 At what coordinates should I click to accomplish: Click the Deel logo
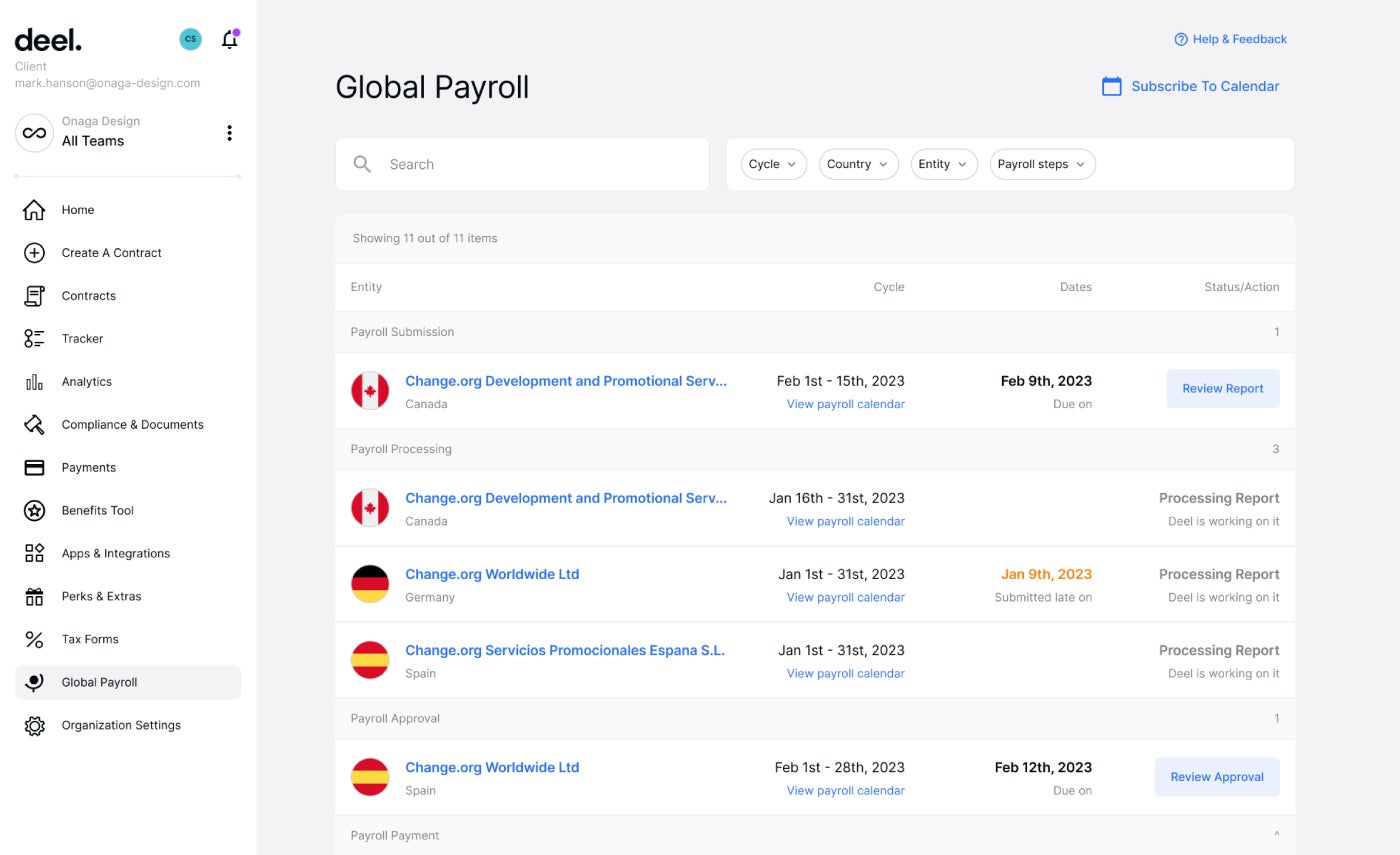point(48,40)
